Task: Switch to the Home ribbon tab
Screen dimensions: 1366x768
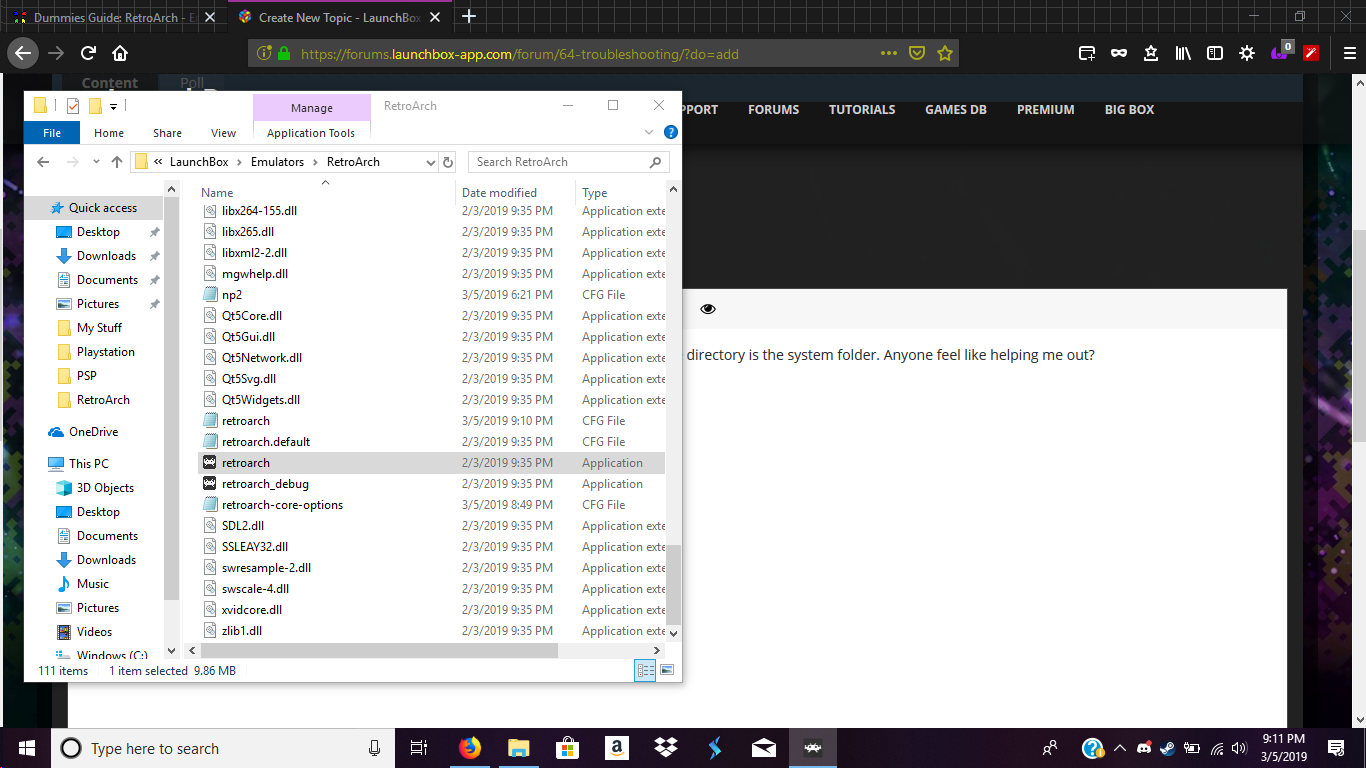Action: click(x=109, y=133)
